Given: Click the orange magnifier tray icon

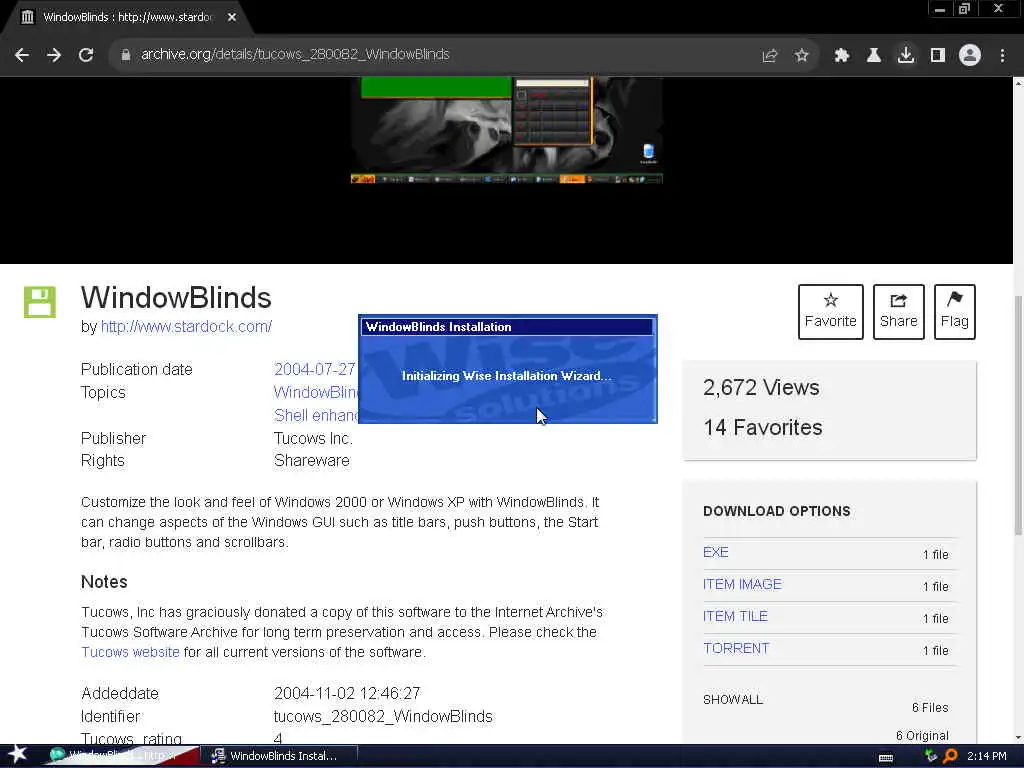Looking at the screenshot, I should 950,756.
